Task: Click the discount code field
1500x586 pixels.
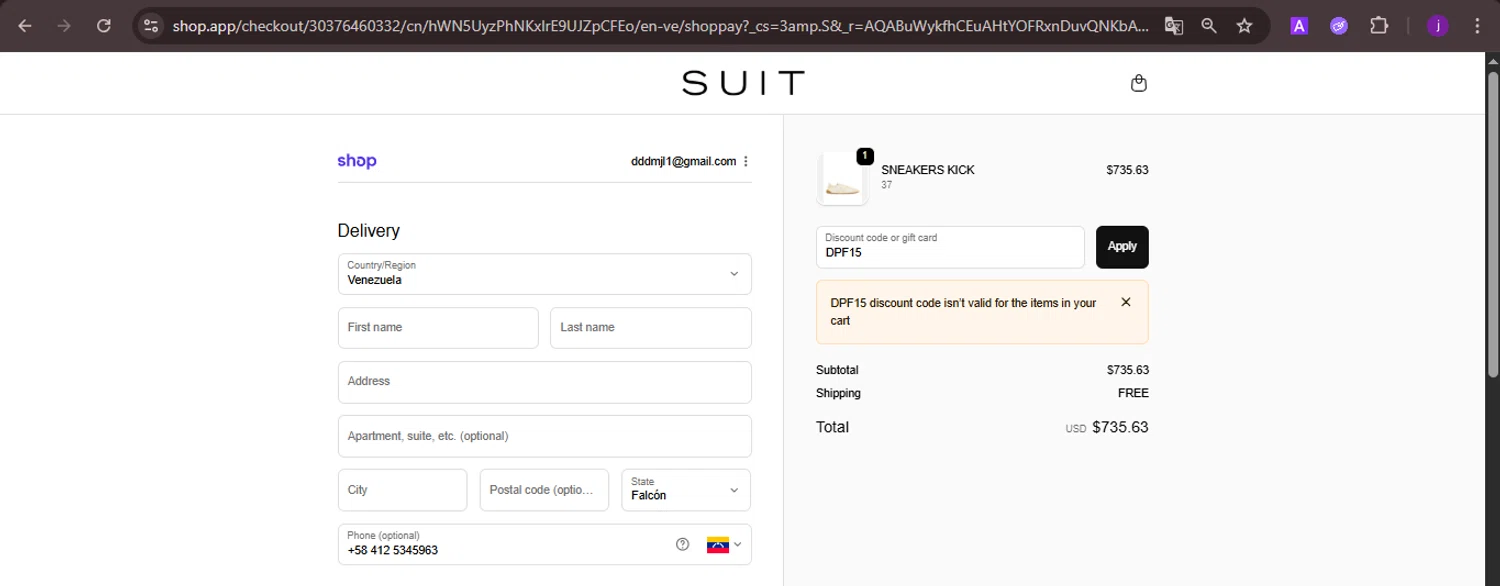Action: (x=950, y=247)
